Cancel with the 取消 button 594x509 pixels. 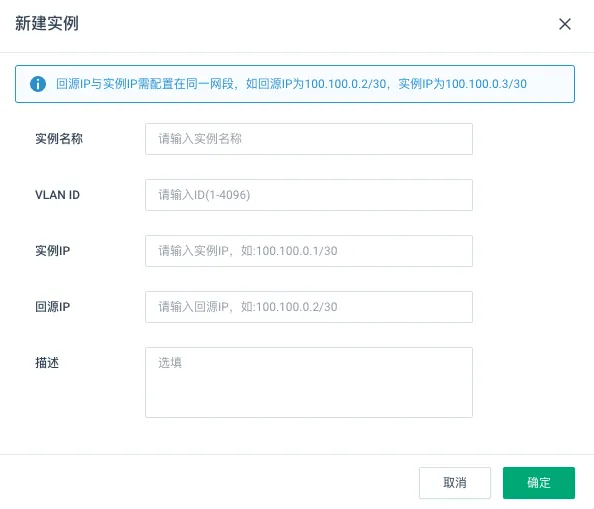coord(455,482)
